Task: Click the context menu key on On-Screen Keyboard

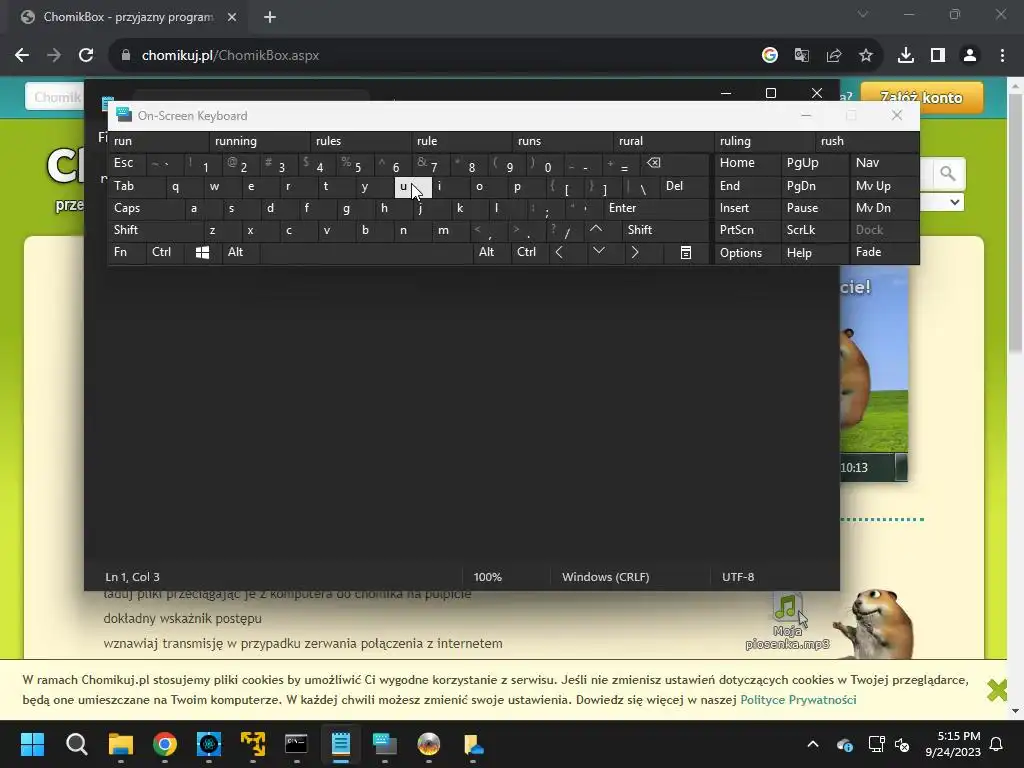Action: point(686,253)
